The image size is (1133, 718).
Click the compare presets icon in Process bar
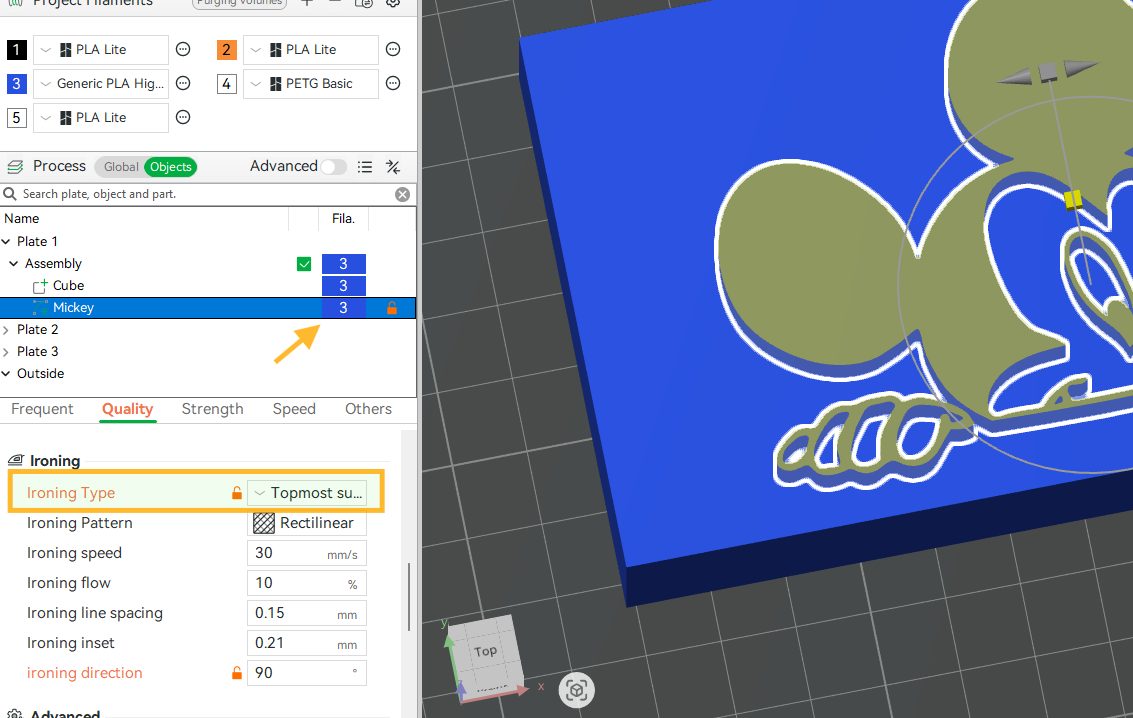point(393,167)
